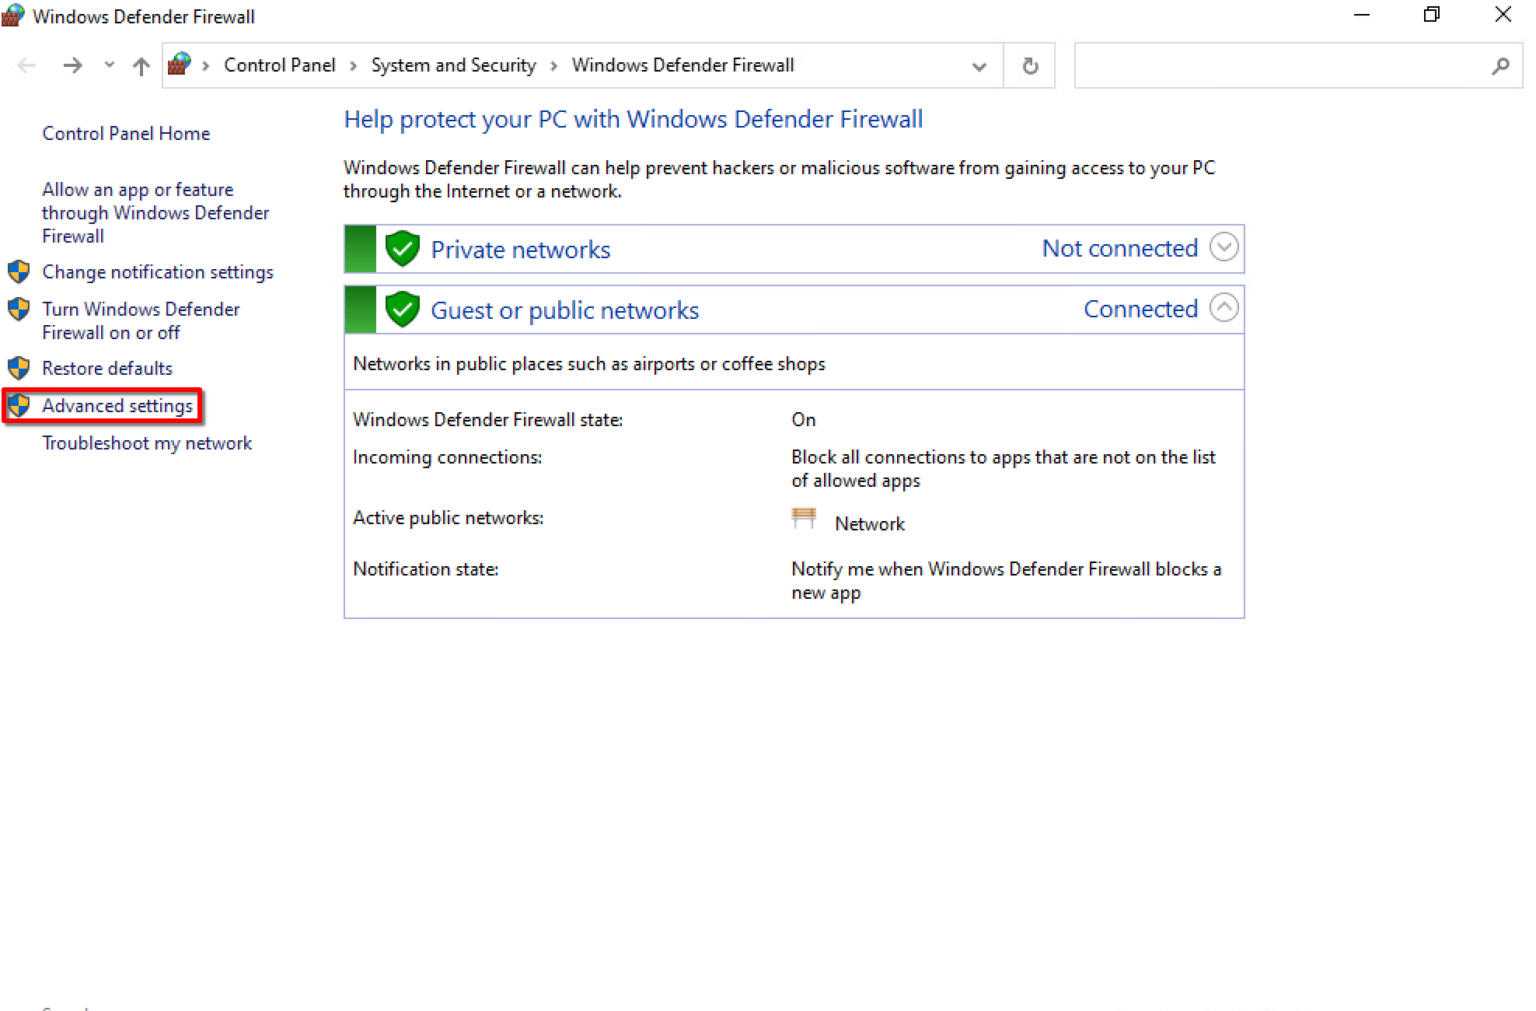Go to System and Security breadcrumb
The image size is (1536, 1011).
[453, 65]
